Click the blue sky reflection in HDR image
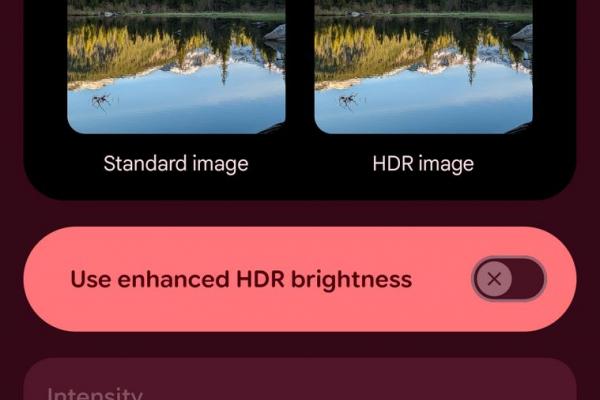Viewport: 600px width, 400px height. coord(440,103)
